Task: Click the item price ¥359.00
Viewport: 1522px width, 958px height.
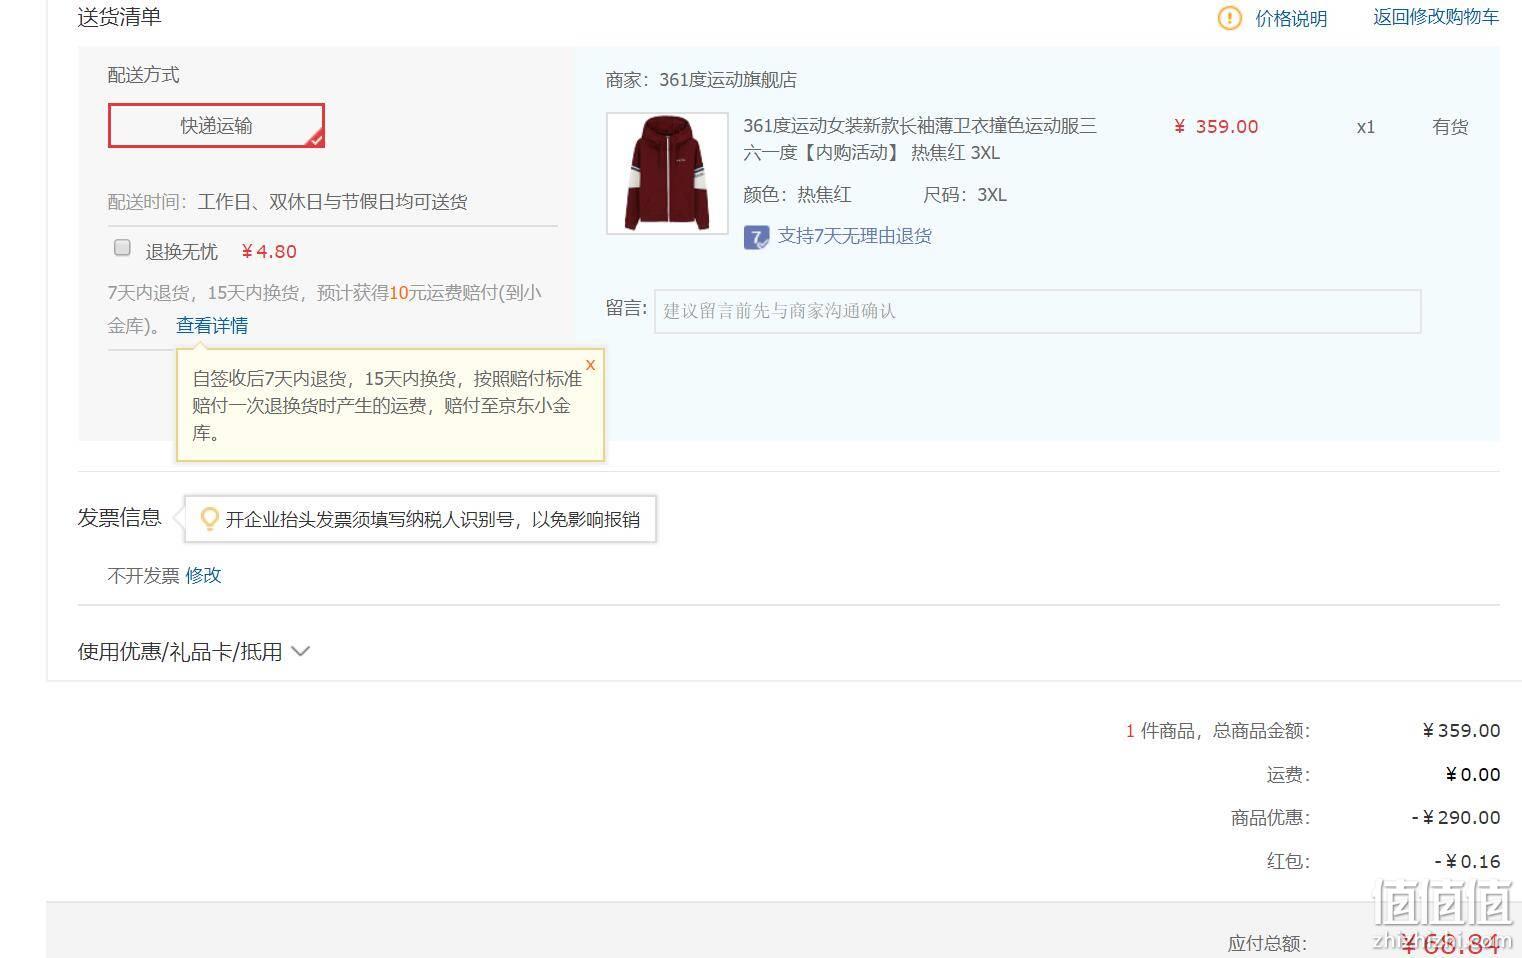Action: [x=1216, y=127]
